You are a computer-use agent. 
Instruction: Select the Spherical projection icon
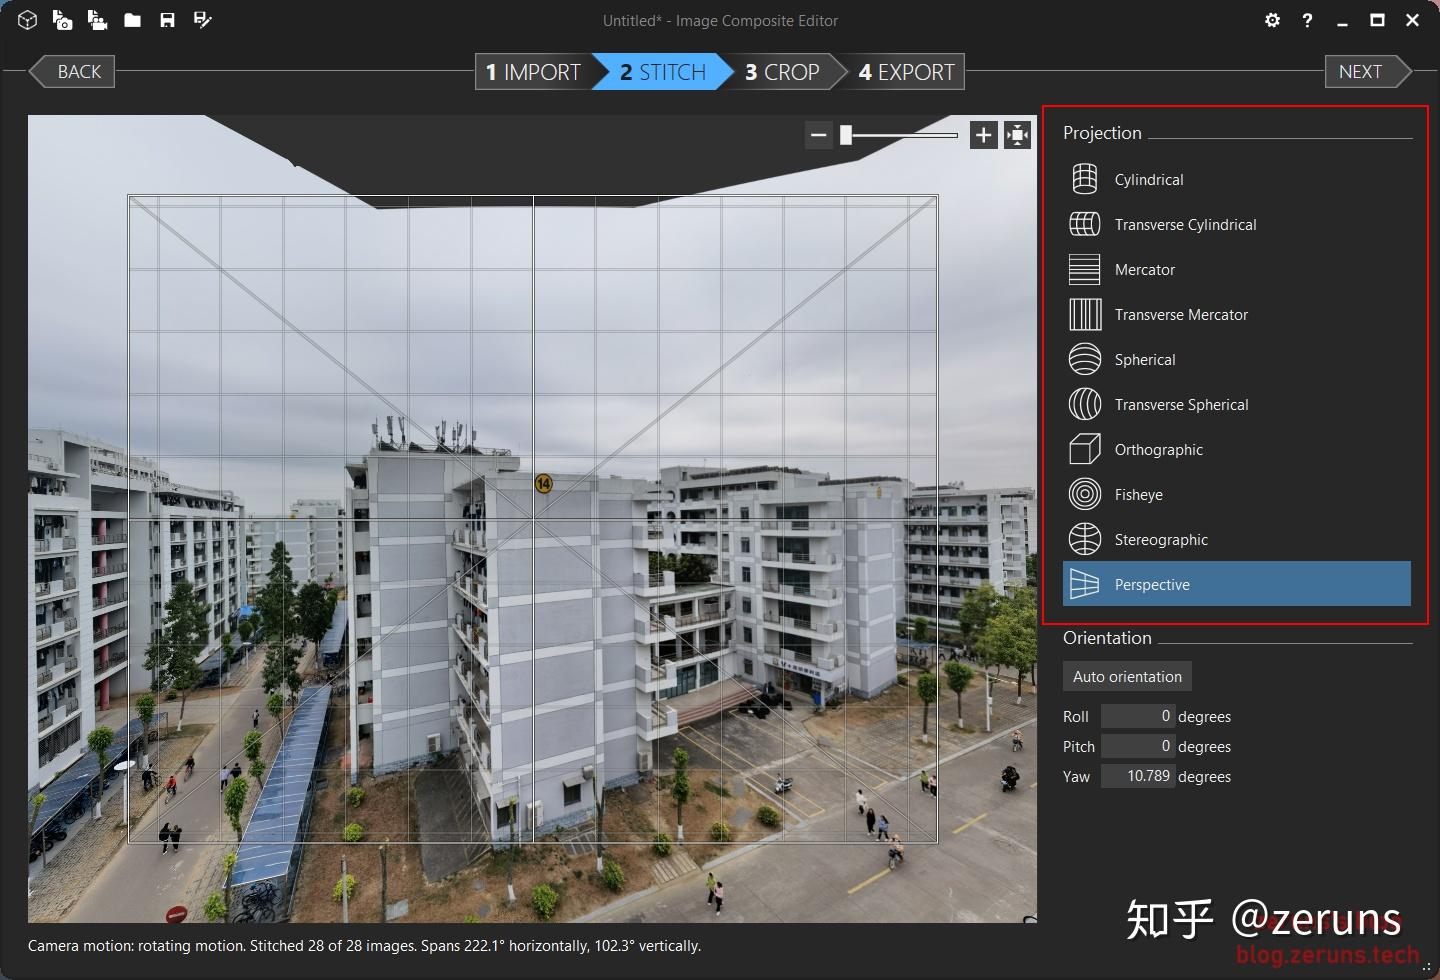(x=1085, y=359)
